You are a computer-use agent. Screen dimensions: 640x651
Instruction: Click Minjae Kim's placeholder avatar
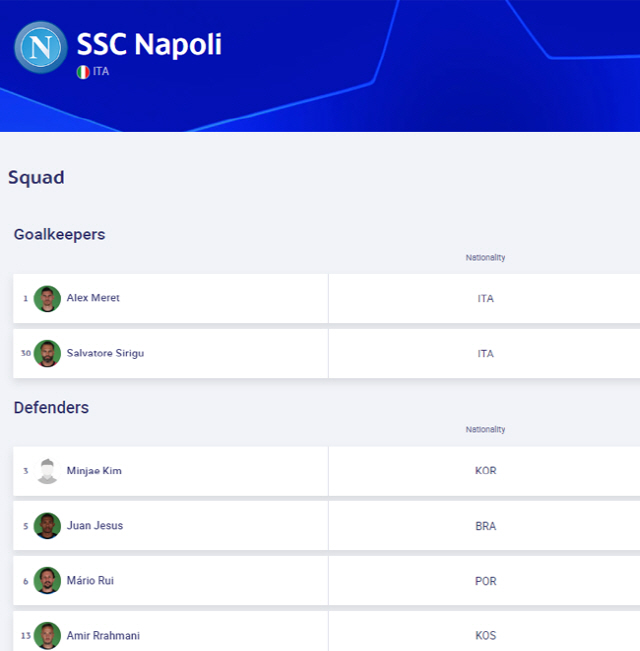tap(47, 471)
